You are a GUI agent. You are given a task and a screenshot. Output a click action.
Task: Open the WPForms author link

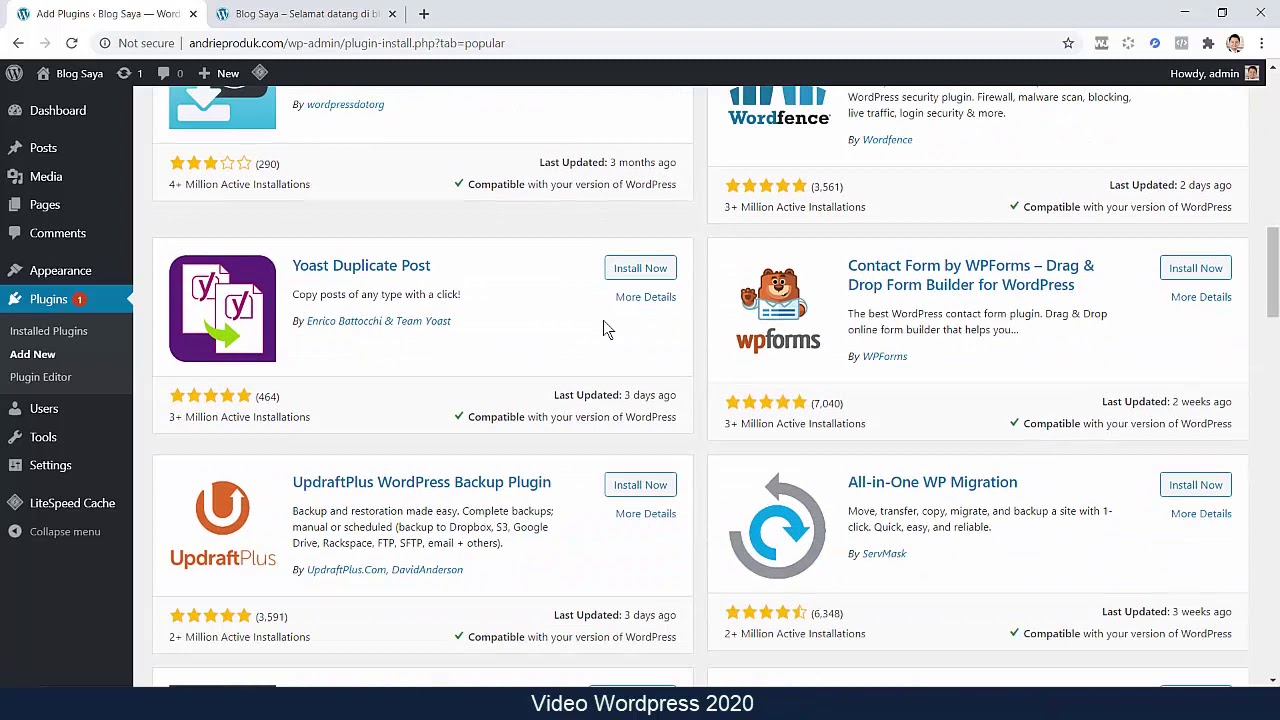click(884, 356)
